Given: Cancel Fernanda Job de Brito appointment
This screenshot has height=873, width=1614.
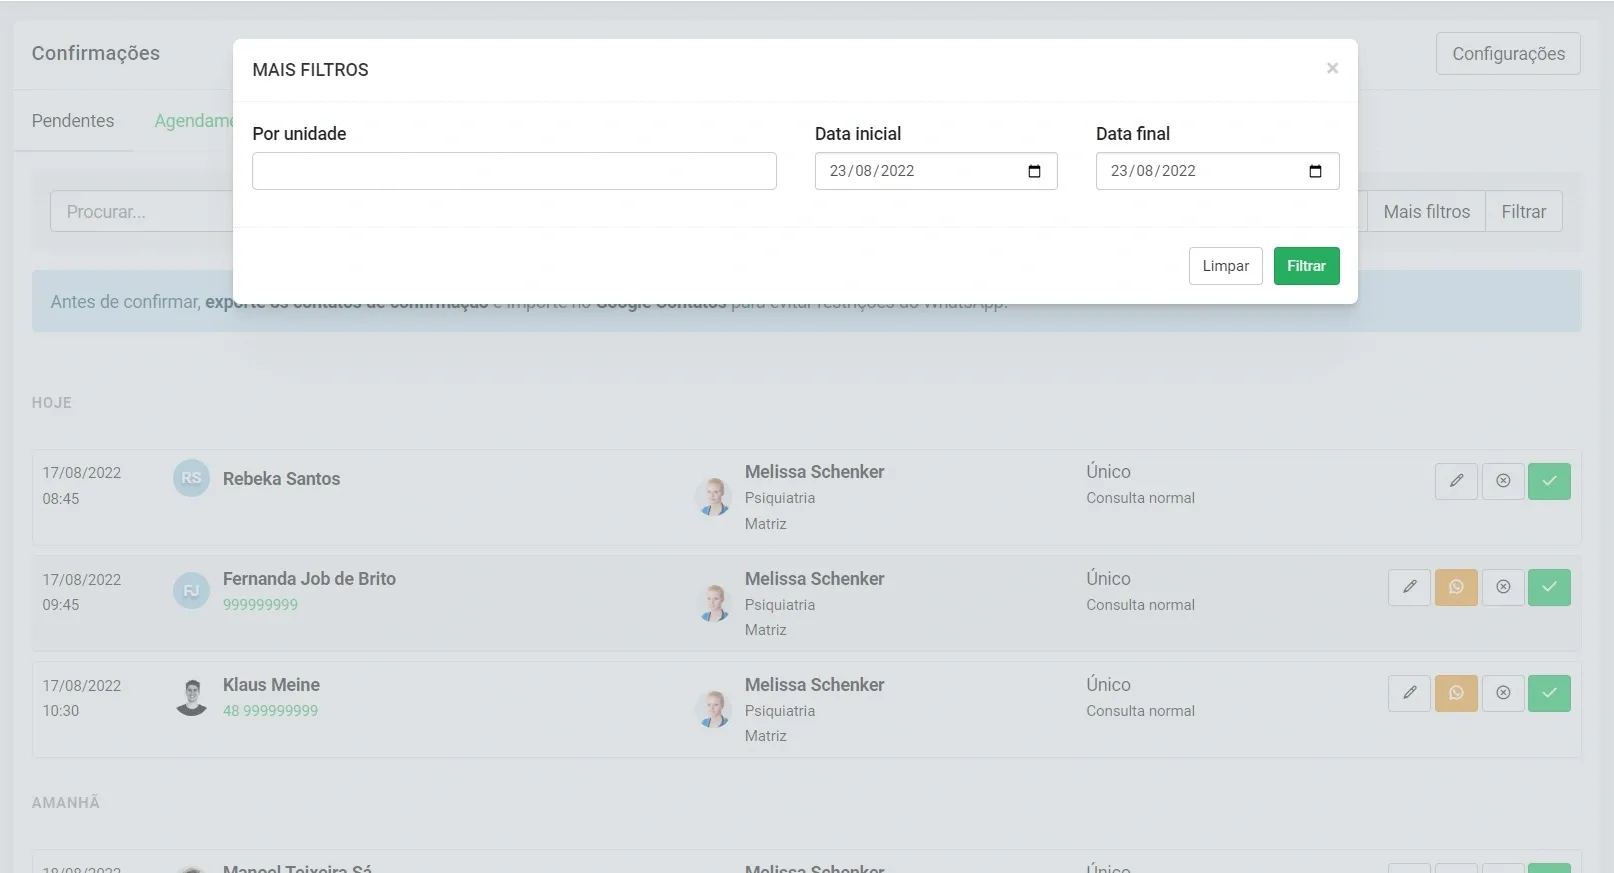Looking at the screenshot, I should tap(1503, 587).
